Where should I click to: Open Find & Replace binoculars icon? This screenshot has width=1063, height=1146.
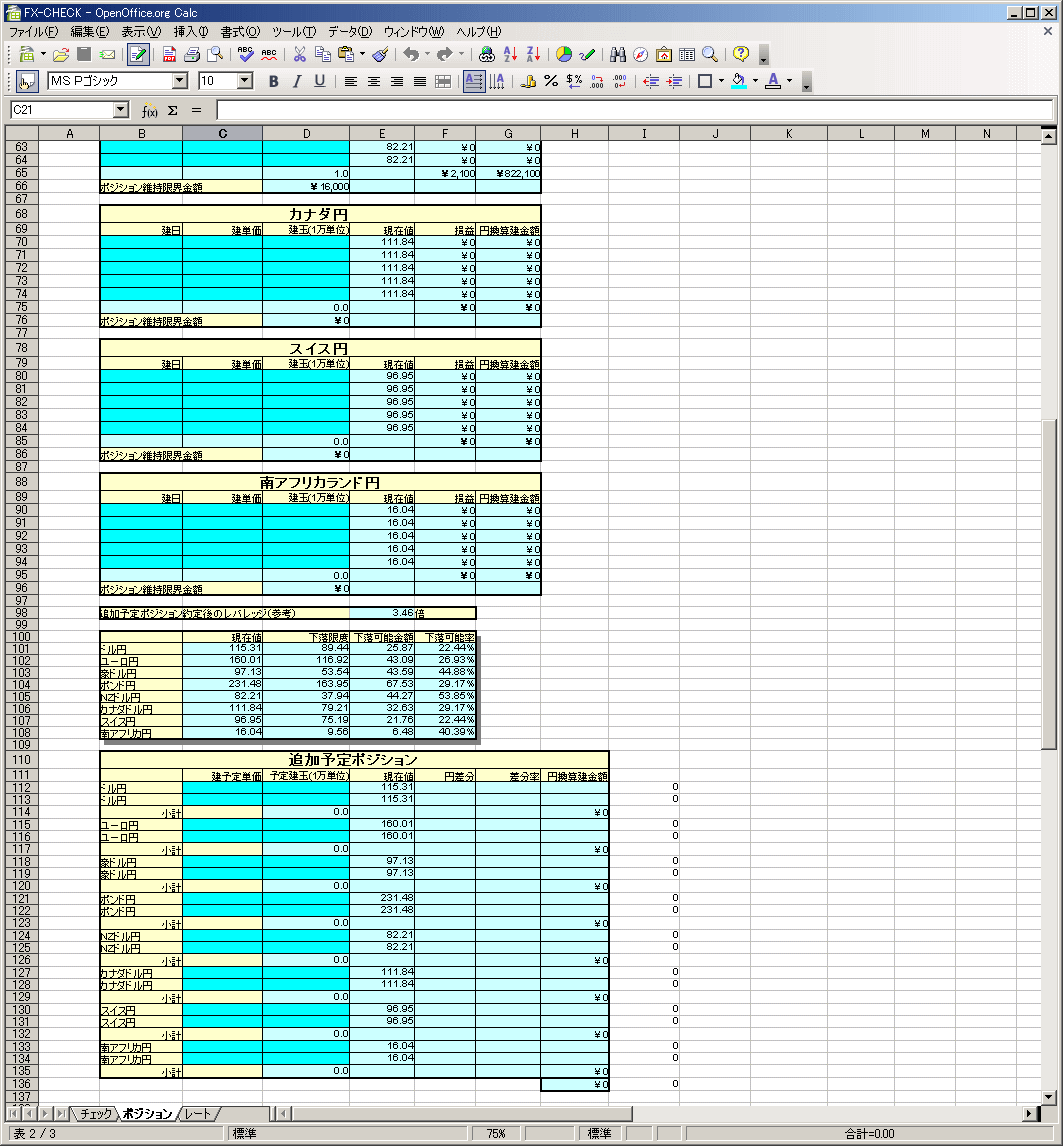[x=618, y=54]
